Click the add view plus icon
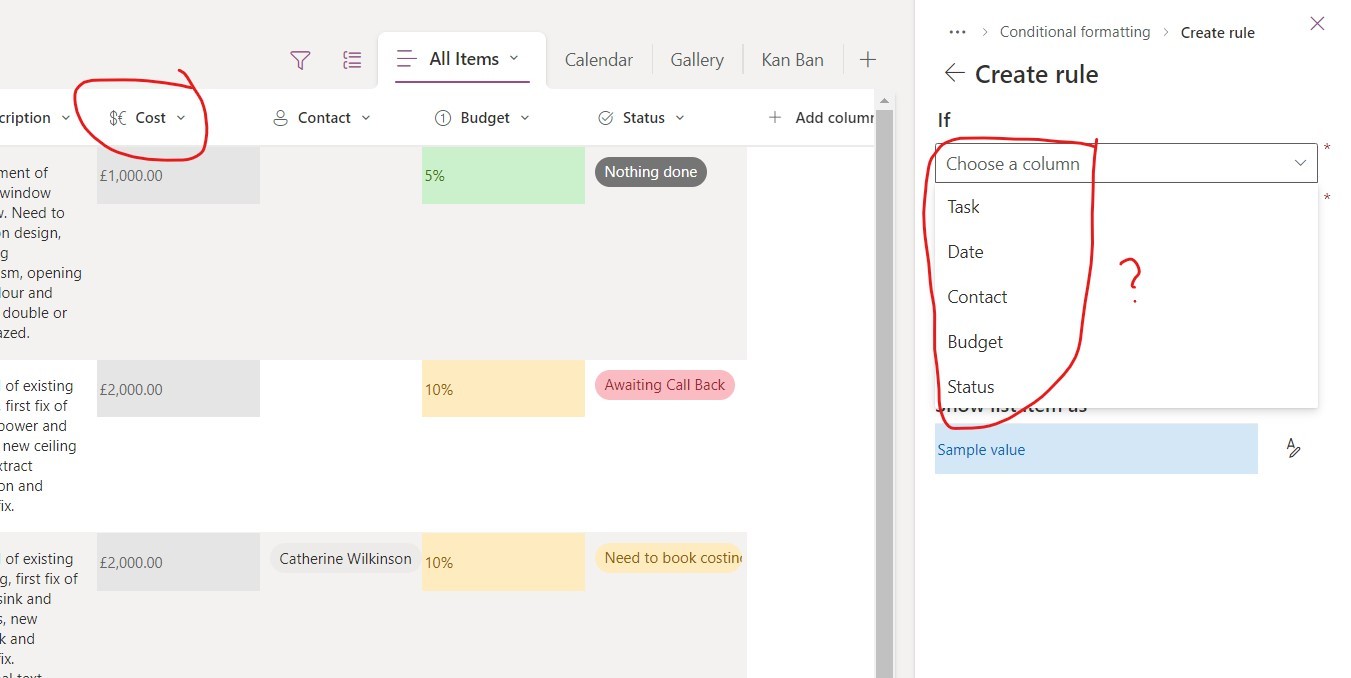 tap(867, 60)
